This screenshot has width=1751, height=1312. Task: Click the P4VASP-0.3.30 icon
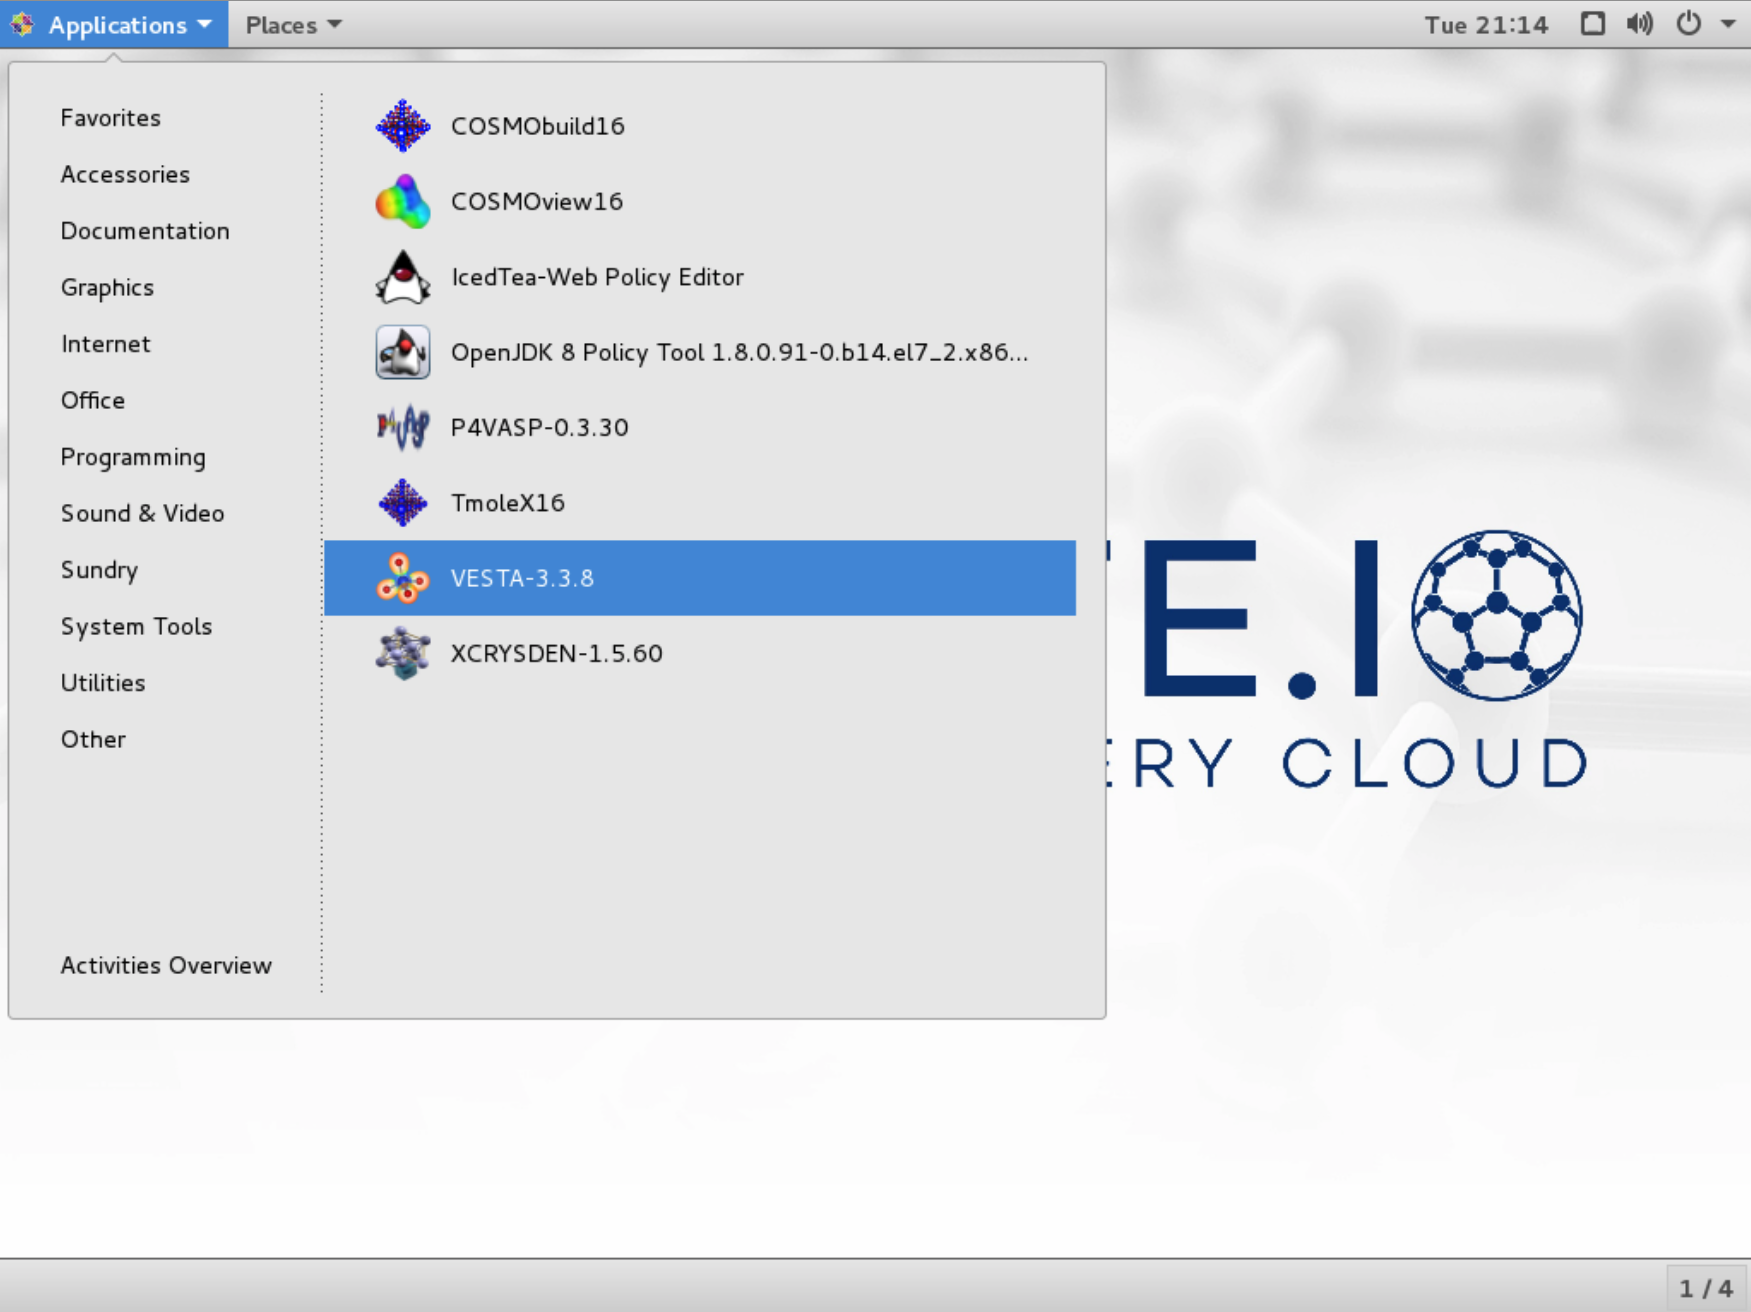(402, 428)
